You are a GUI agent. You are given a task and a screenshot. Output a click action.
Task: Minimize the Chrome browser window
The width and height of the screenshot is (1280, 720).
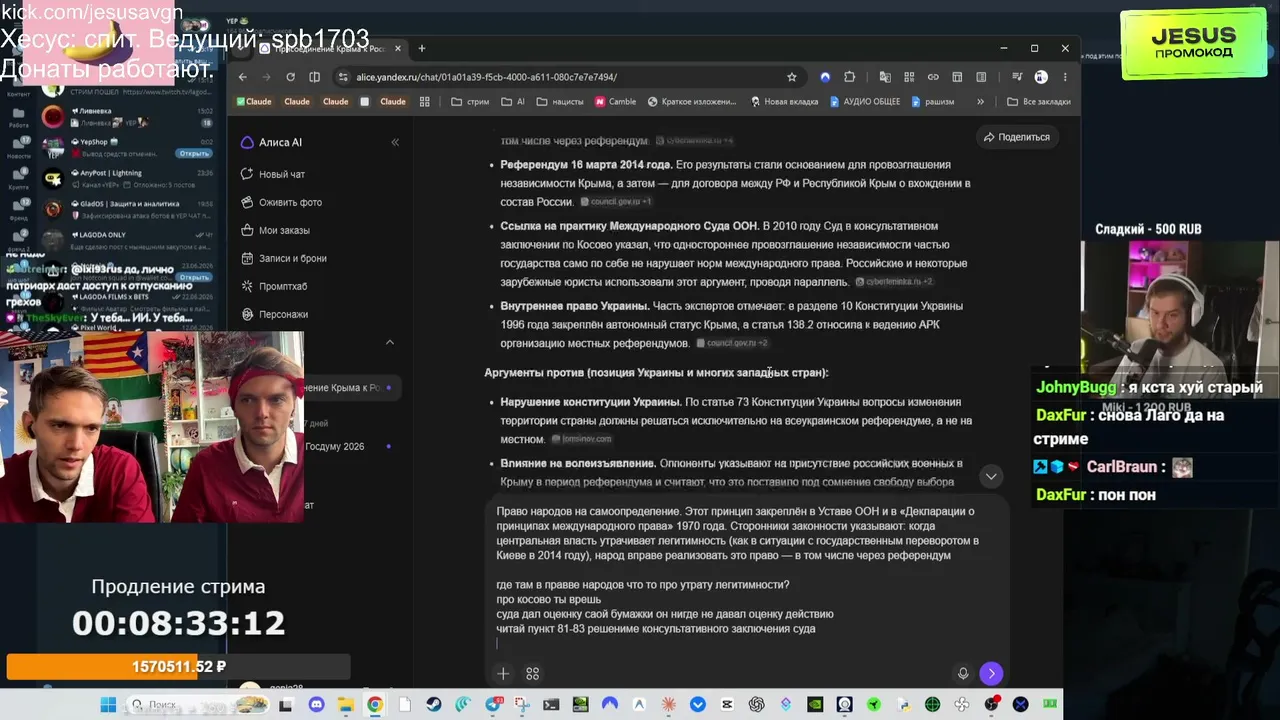[x=1003, y=48]
